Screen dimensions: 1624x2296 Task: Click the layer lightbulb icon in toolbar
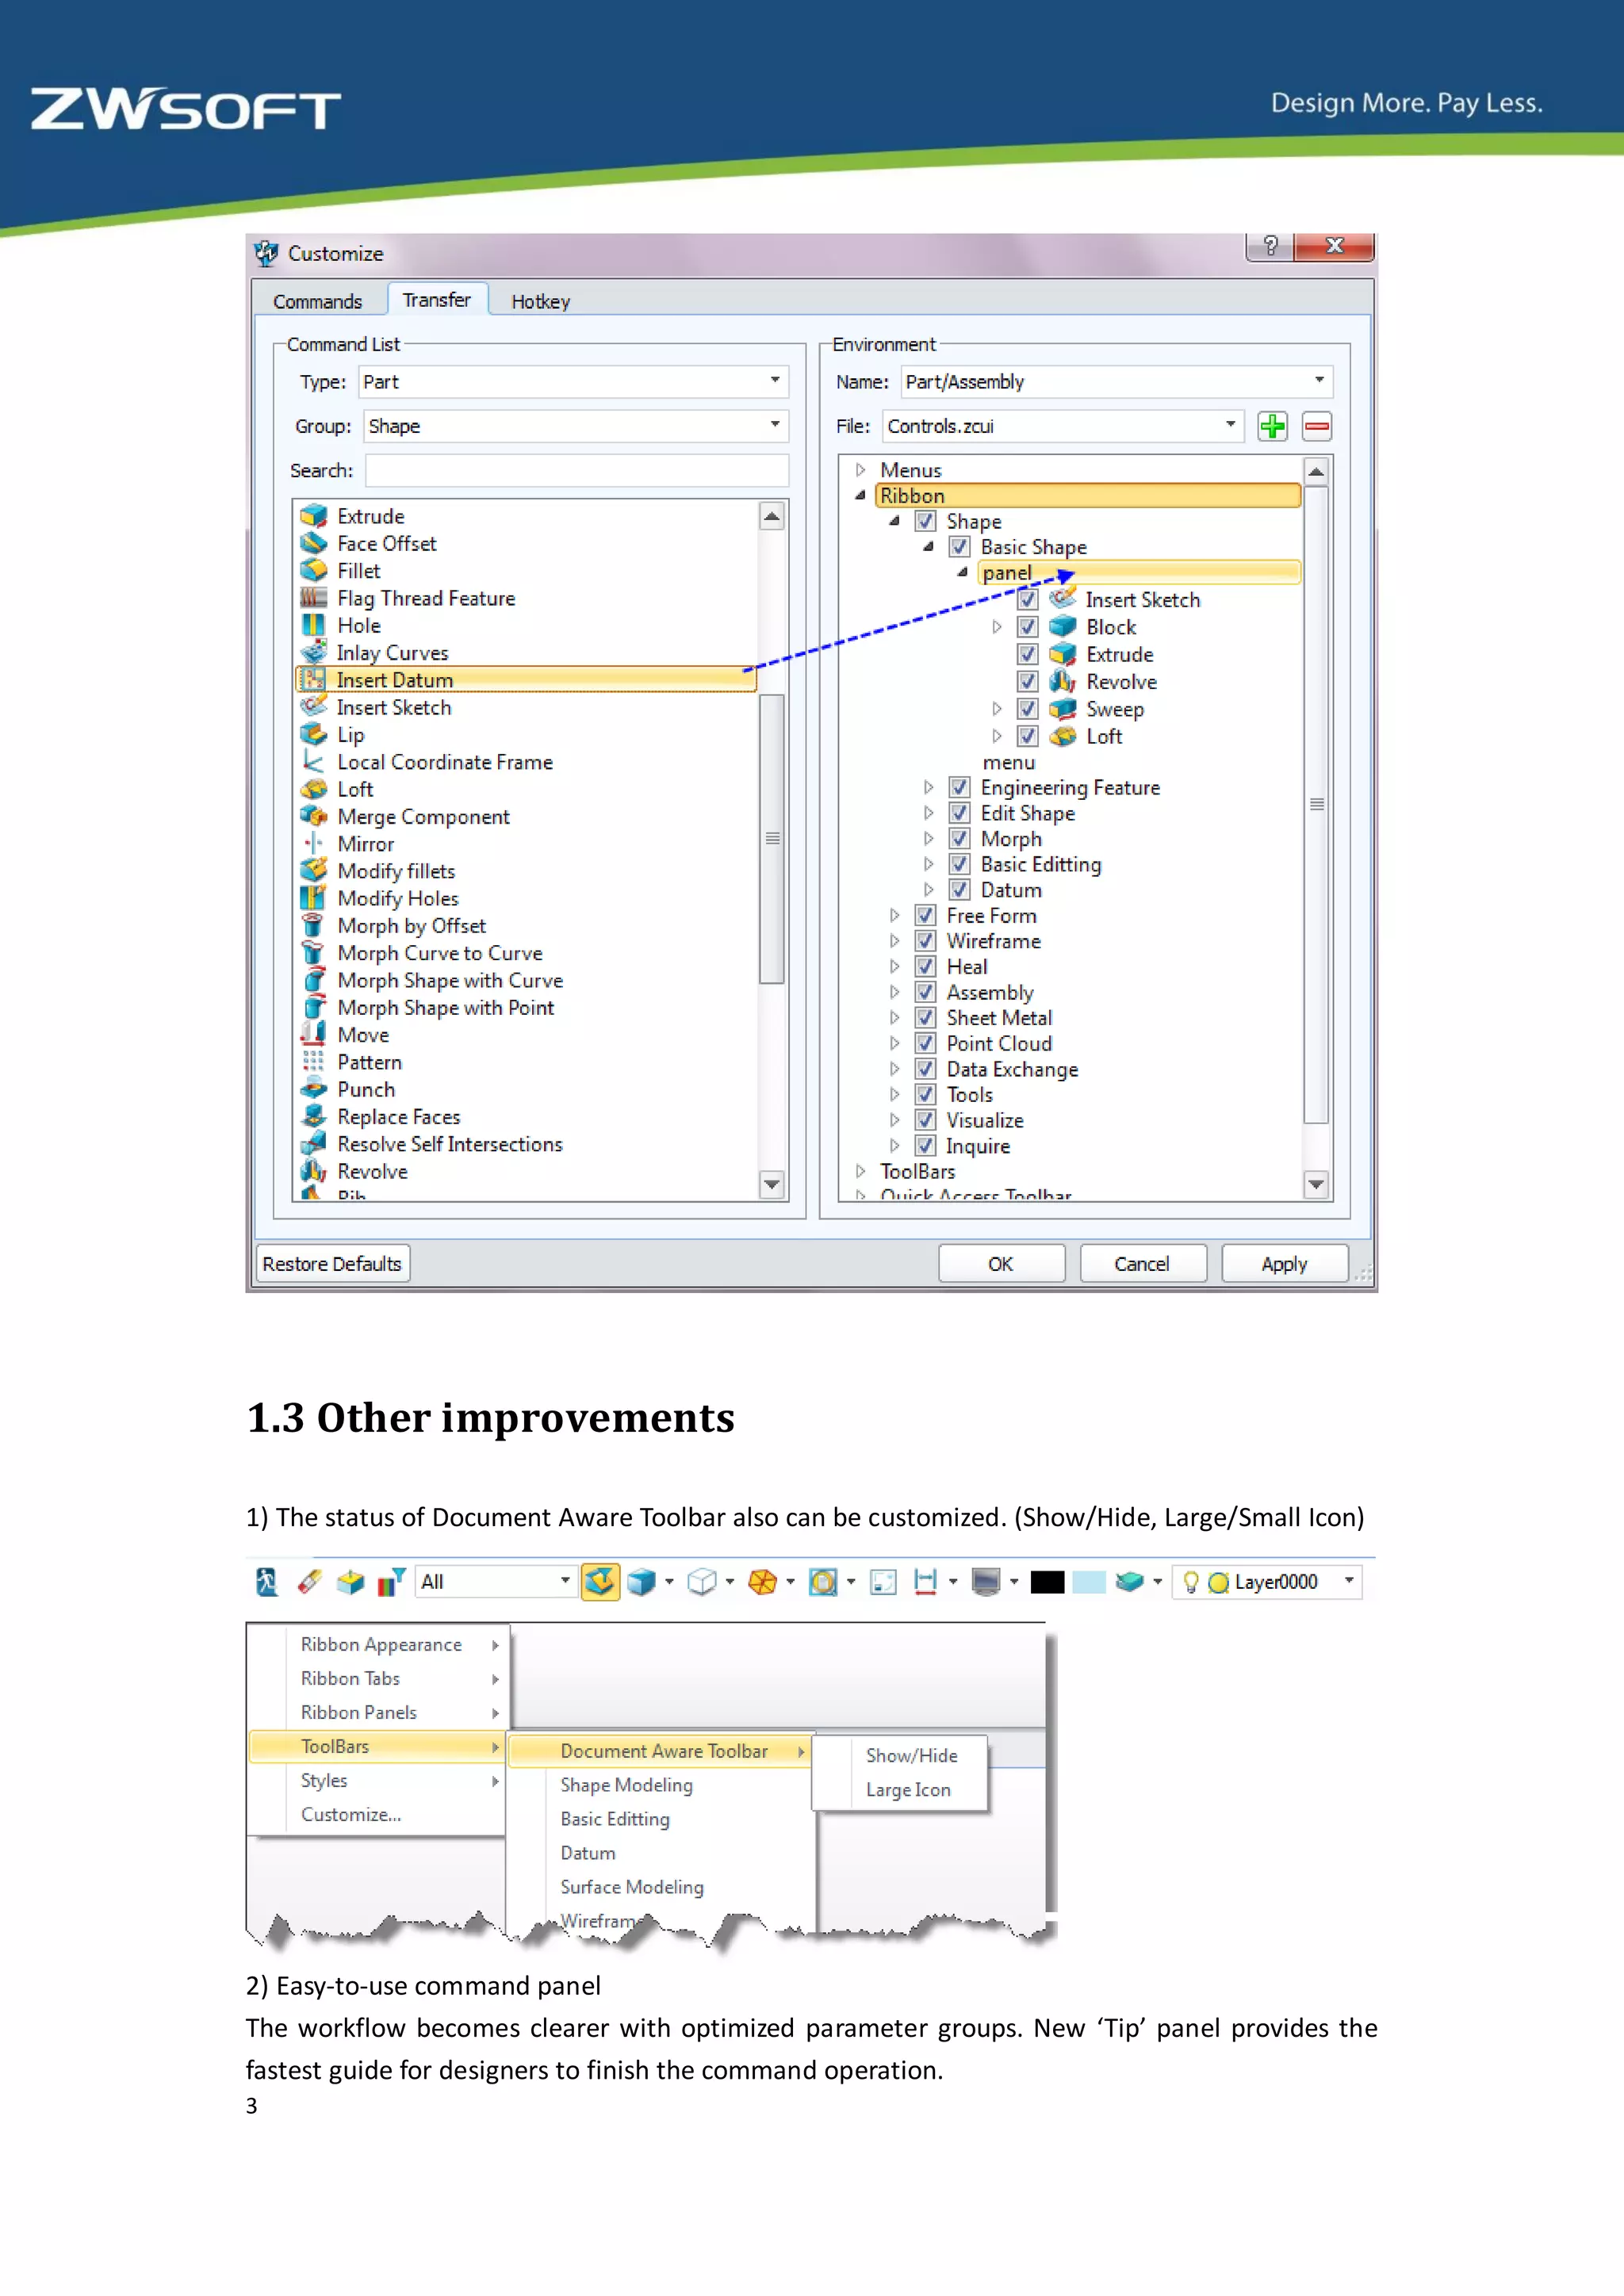pyautogui.click(x=1190, y=1581)
